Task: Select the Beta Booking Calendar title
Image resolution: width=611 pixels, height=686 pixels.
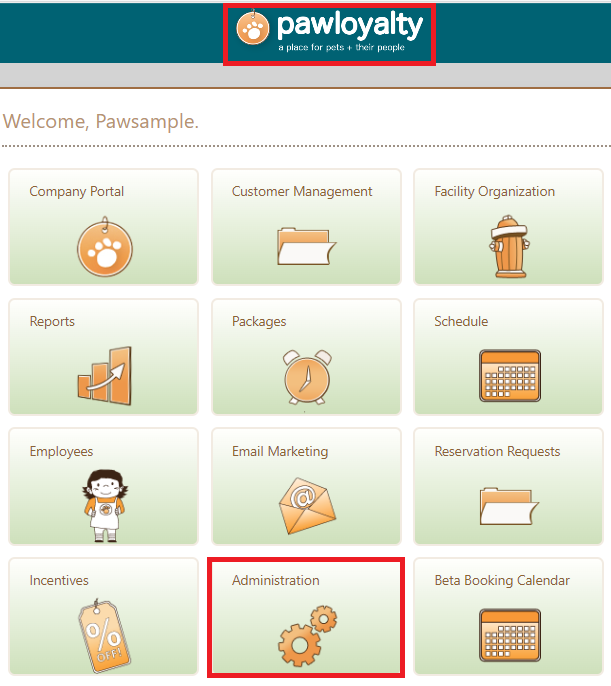Action: click(502, 581)
